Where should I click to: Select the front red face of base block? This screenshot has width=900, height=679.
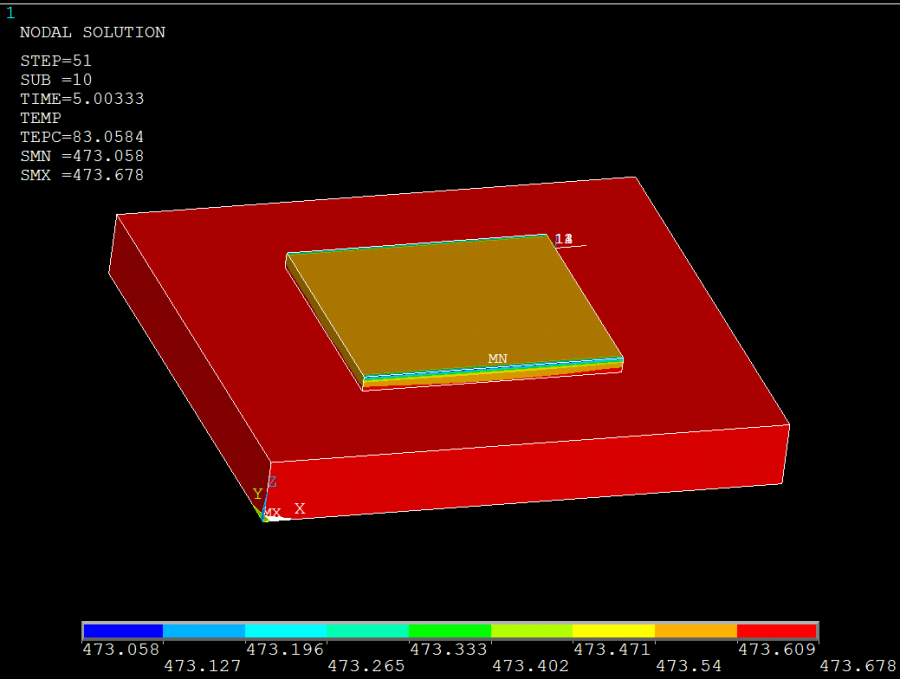530,472
